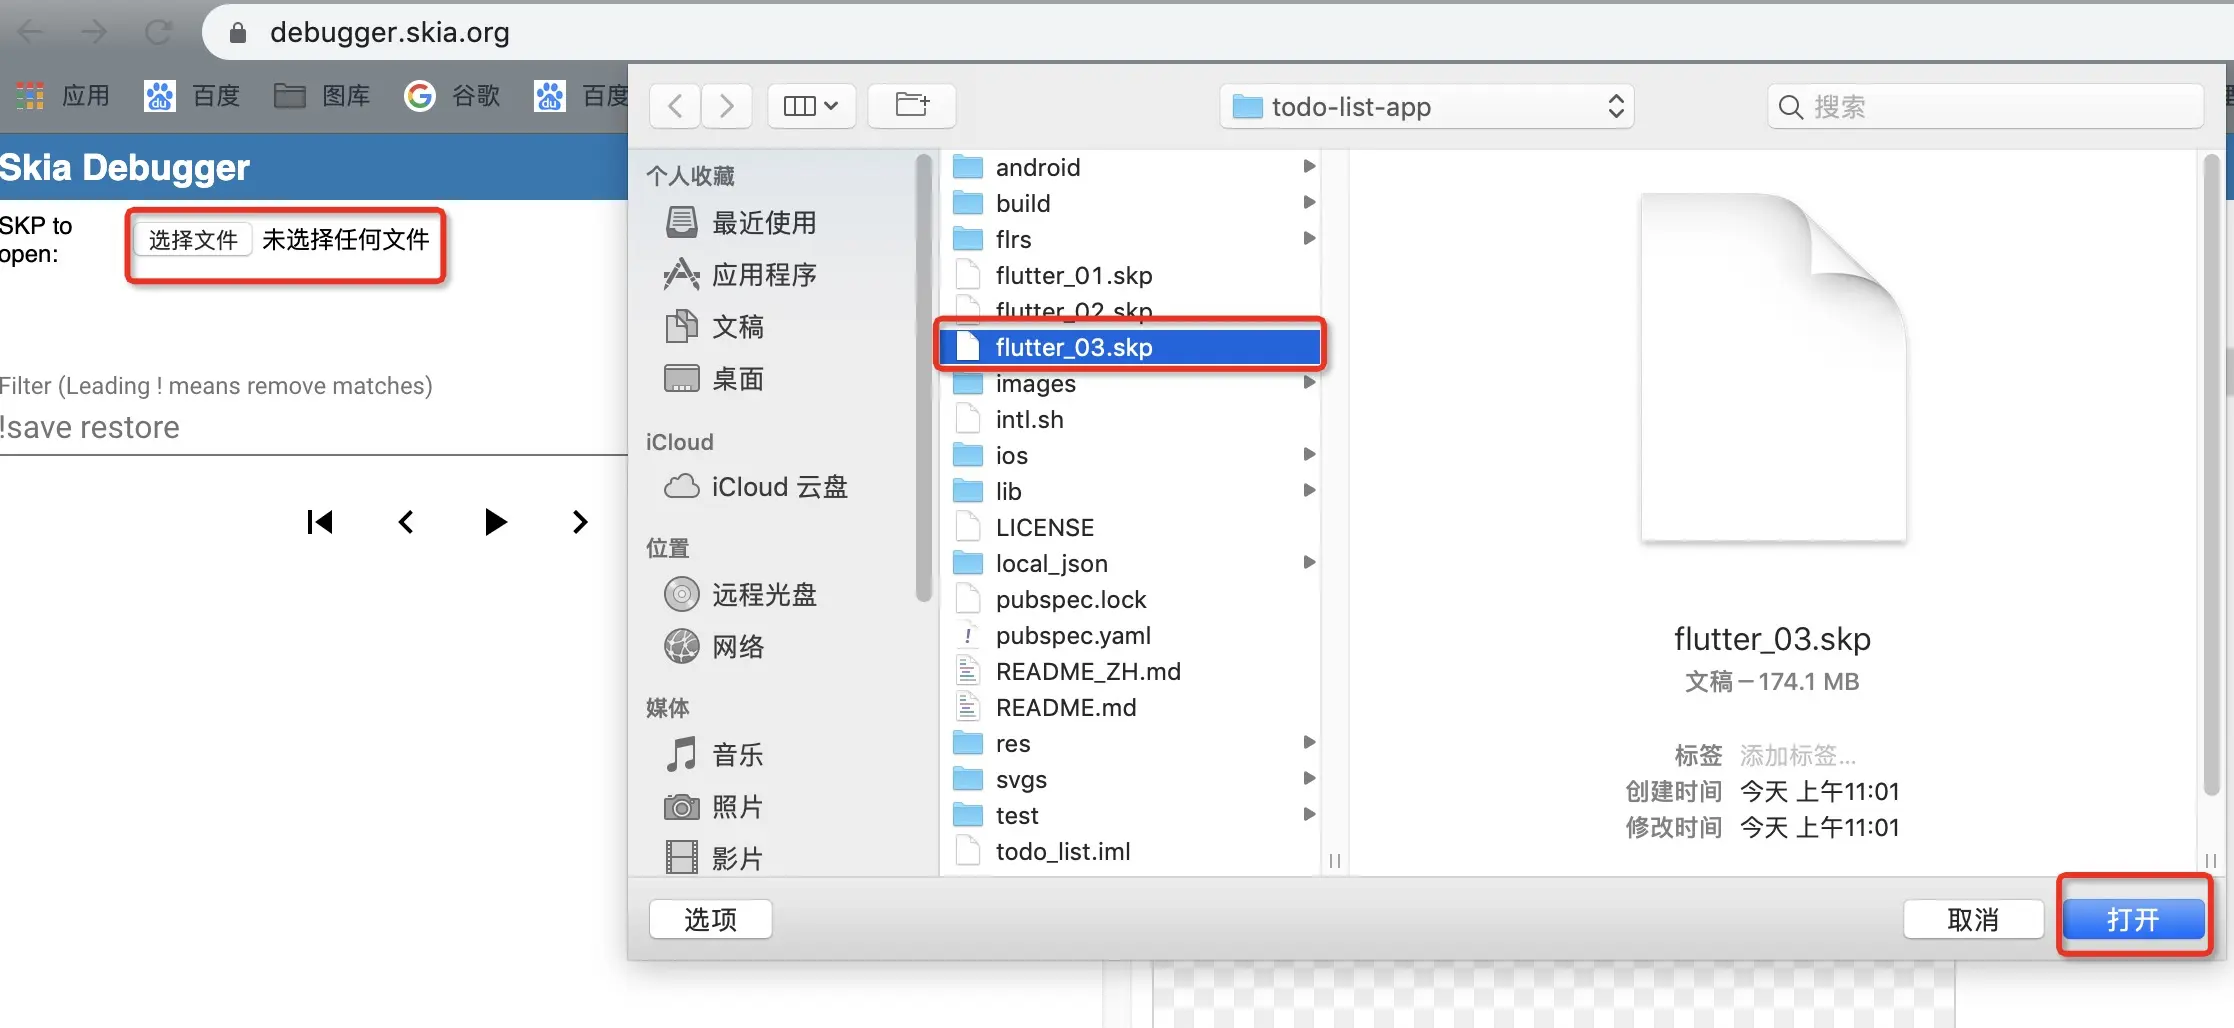
Task: Go back with the dialog's left arrow
Action: (x=675, y=105)
